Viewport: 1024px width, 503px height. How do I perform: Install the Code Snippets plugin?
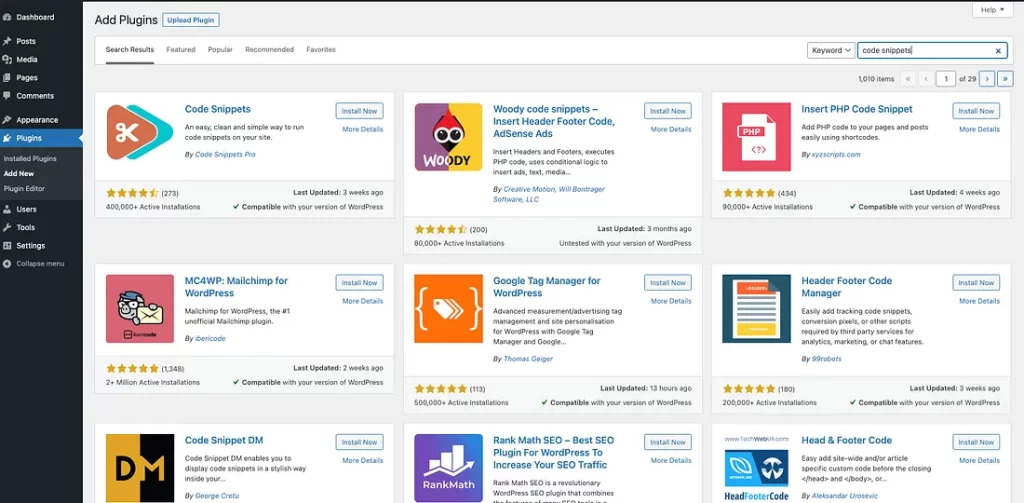click(x=359, y=111)
